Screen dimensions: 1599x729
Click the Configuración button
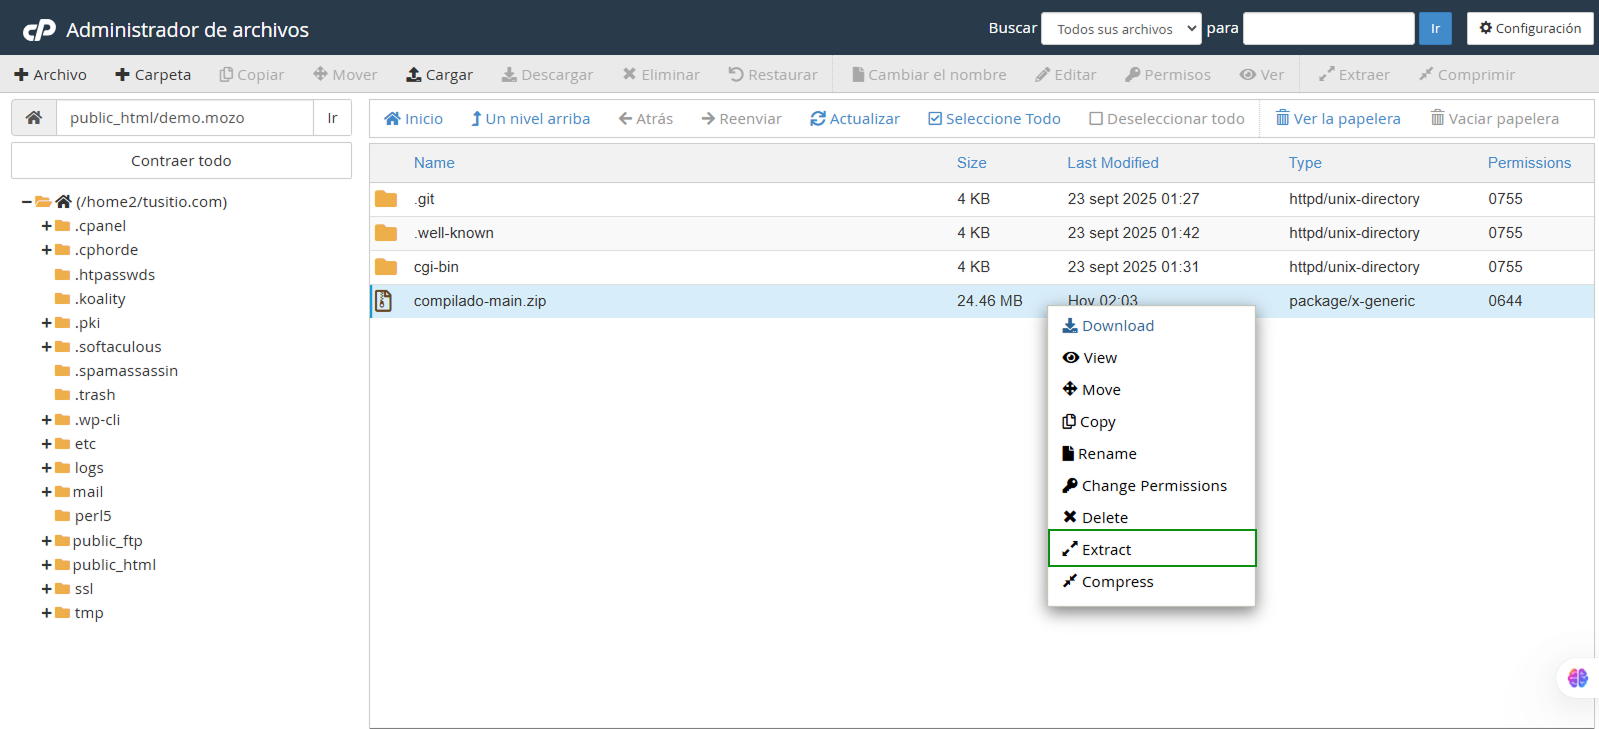[x=1529, y=29]
